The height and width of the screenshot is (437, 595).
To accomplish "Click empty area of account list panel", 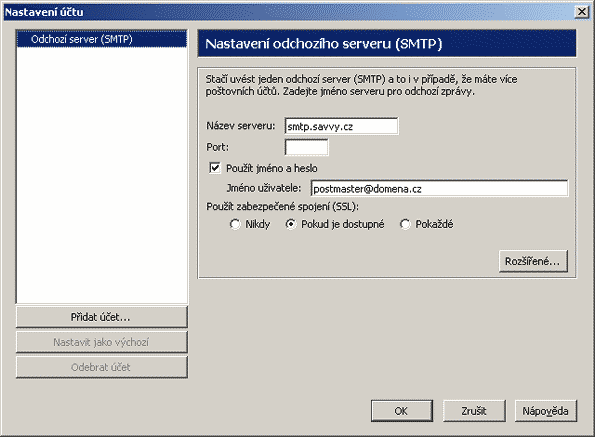I will click(x=102, y=174).
